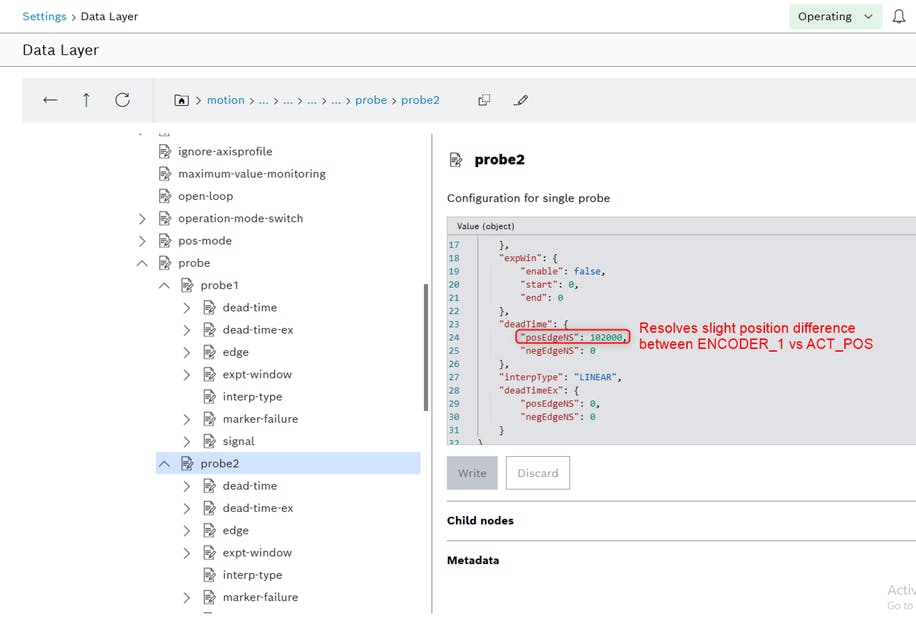Click the home root breadcrumb icon
This screenshot has width=916, height=624.
tap(181, 100)
